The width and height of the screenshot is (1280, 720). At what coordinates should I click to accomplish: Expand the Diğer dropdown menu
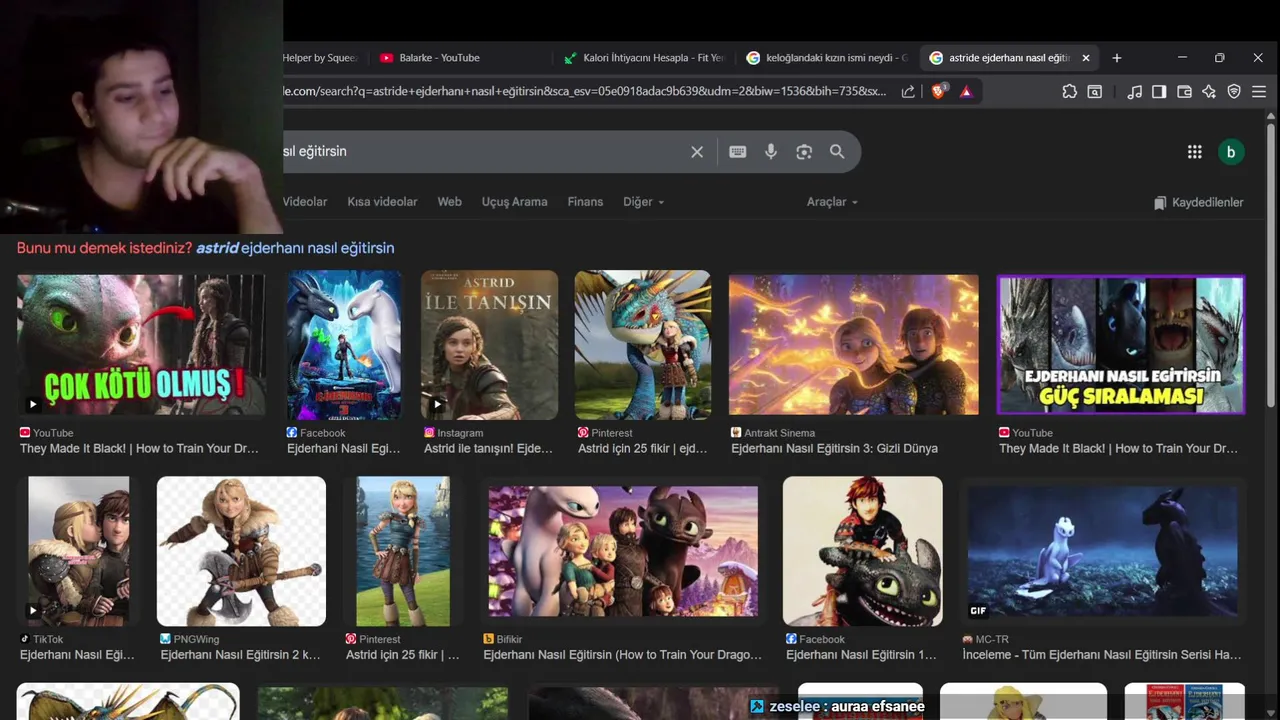643,202
